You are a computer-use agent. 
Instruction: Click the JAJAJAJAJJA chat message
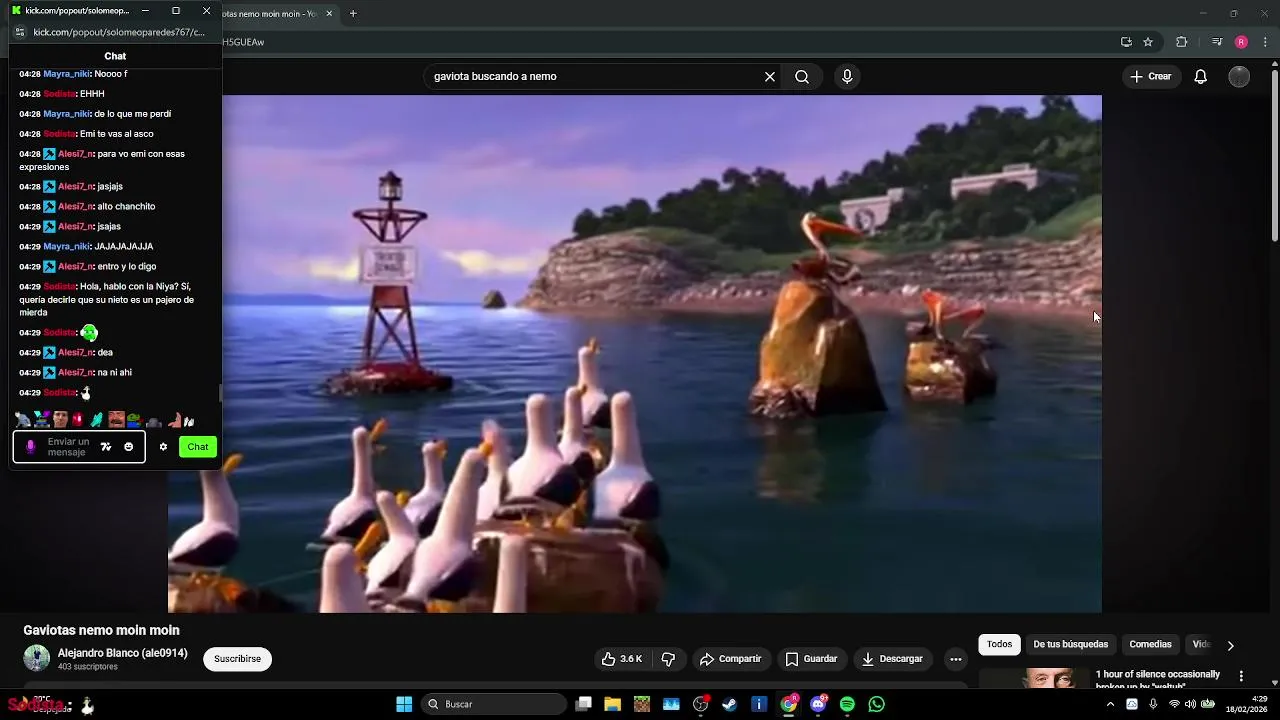(124, 246)
